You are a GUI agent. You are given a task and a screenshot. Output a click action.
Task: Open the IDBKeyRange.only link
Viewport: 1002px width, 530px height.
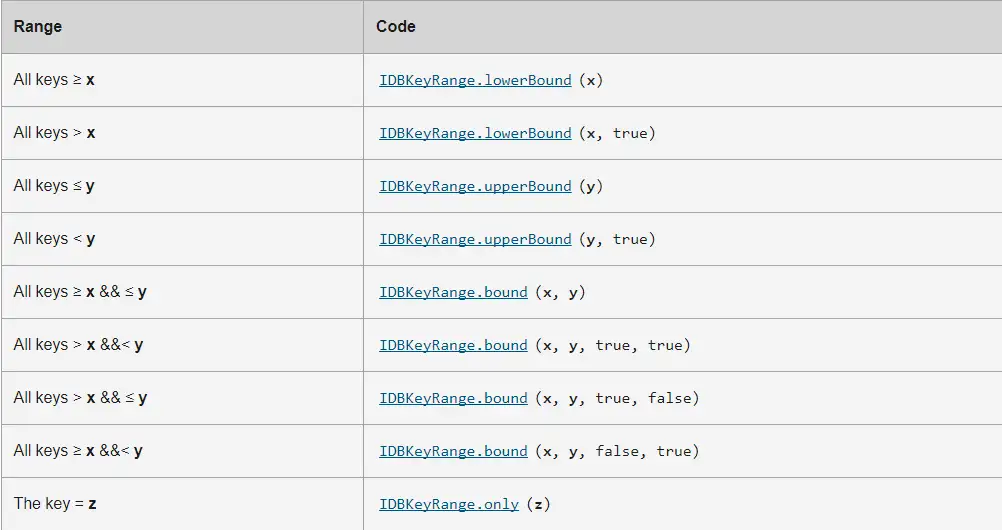449,505
